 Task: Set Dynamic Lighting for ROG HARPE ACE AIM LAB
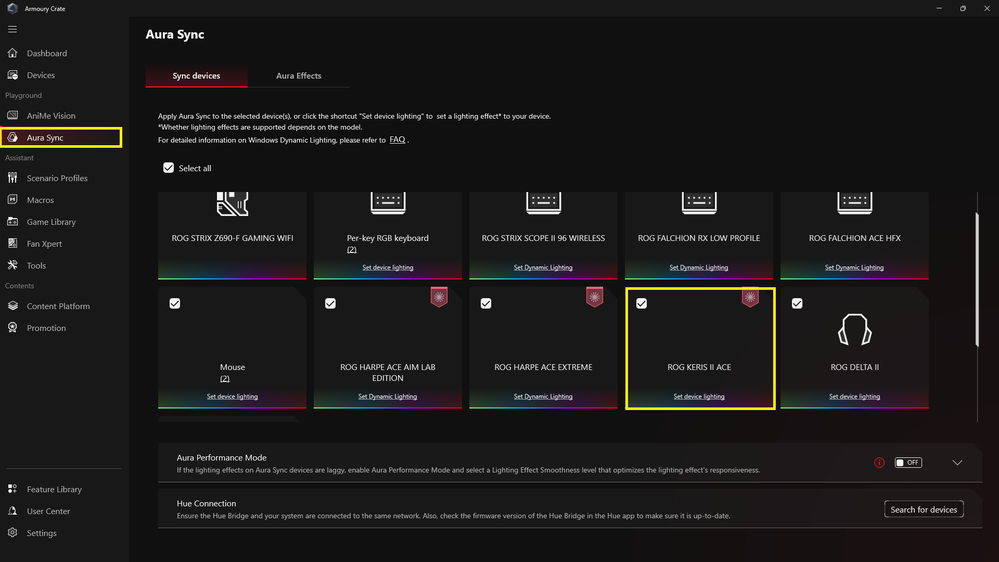tap(387, 396)
